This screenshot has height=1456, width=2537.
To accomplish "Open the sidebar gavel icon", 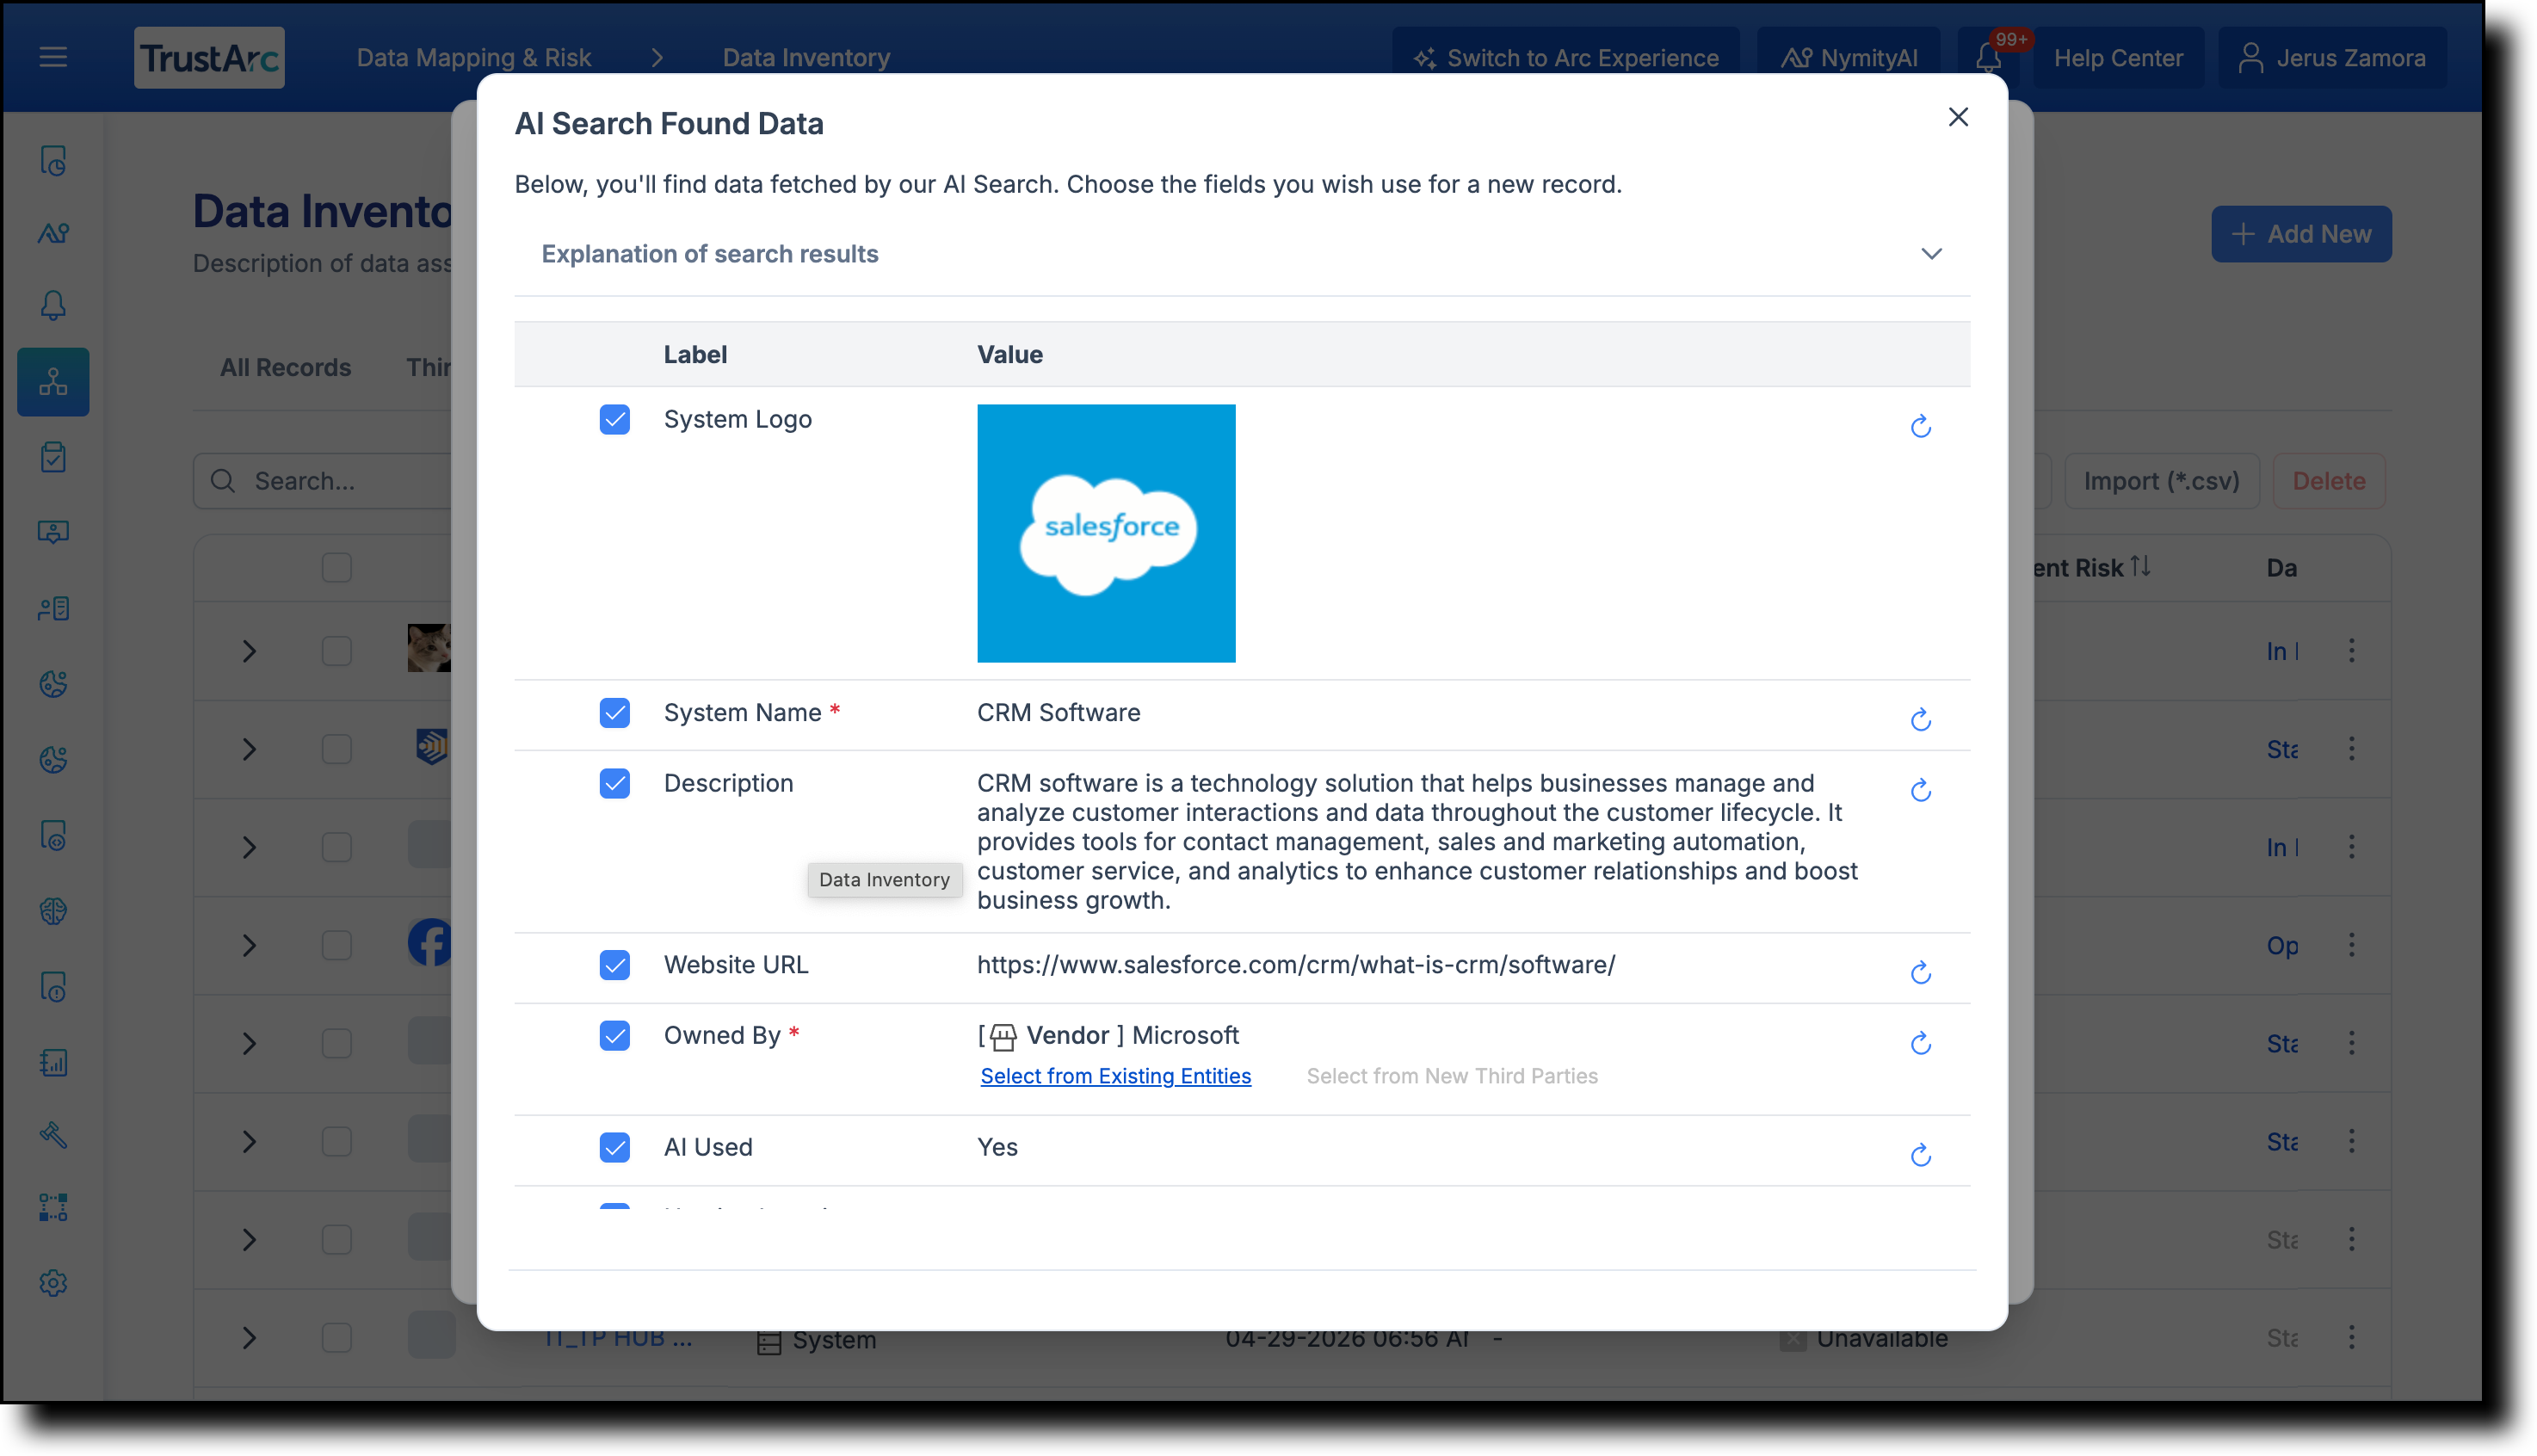I will tap(53, 1135).
